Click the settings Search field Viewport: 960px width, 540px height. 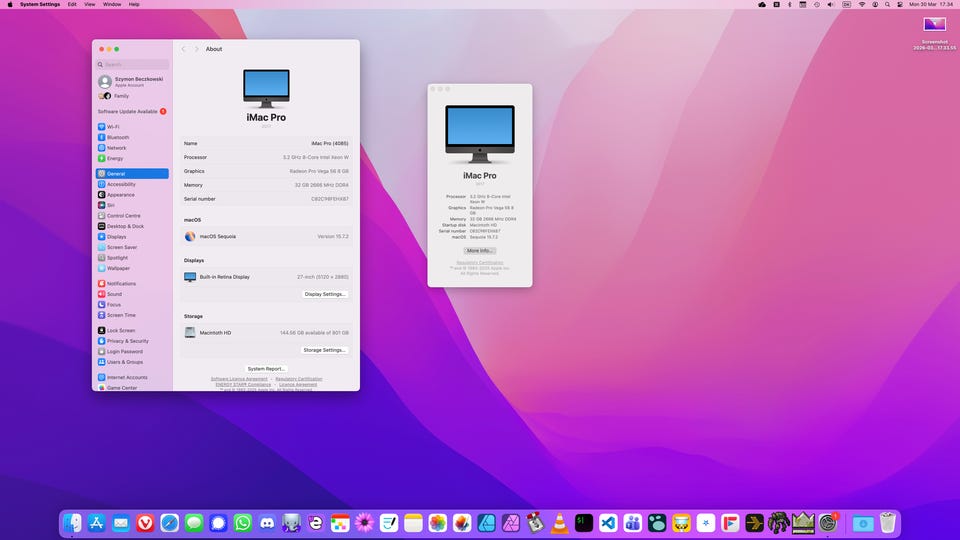pos(133,64)
